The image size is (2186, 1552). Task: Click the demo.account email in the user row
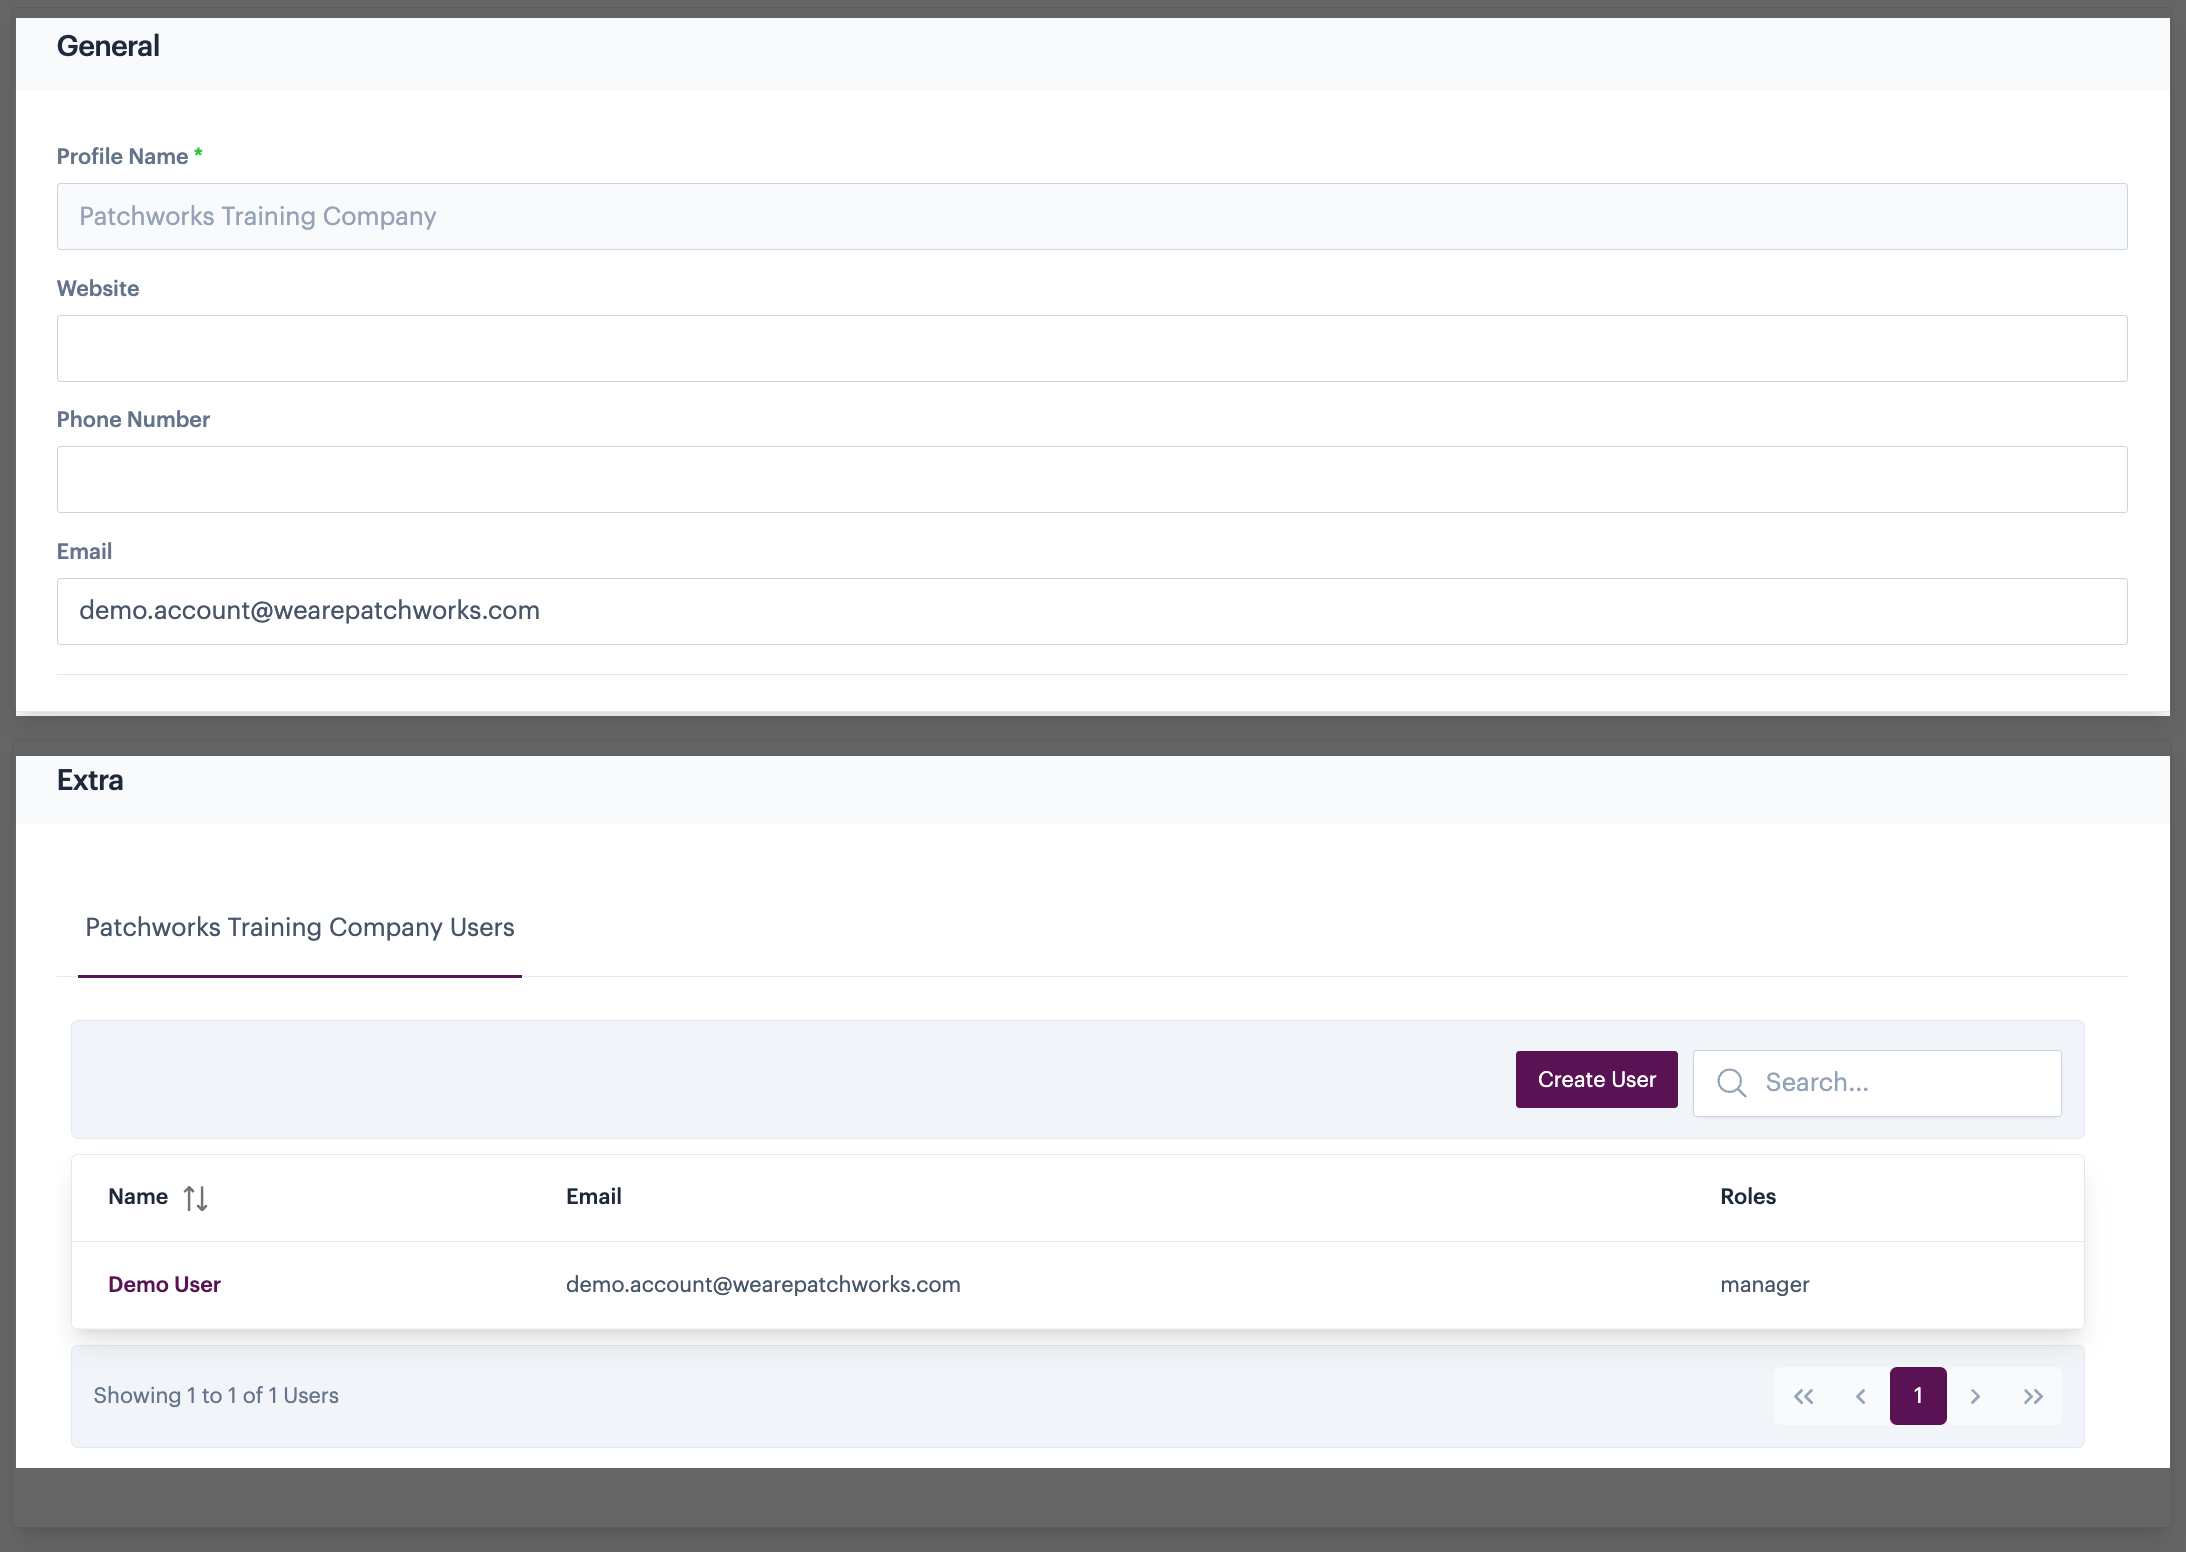762,1285
